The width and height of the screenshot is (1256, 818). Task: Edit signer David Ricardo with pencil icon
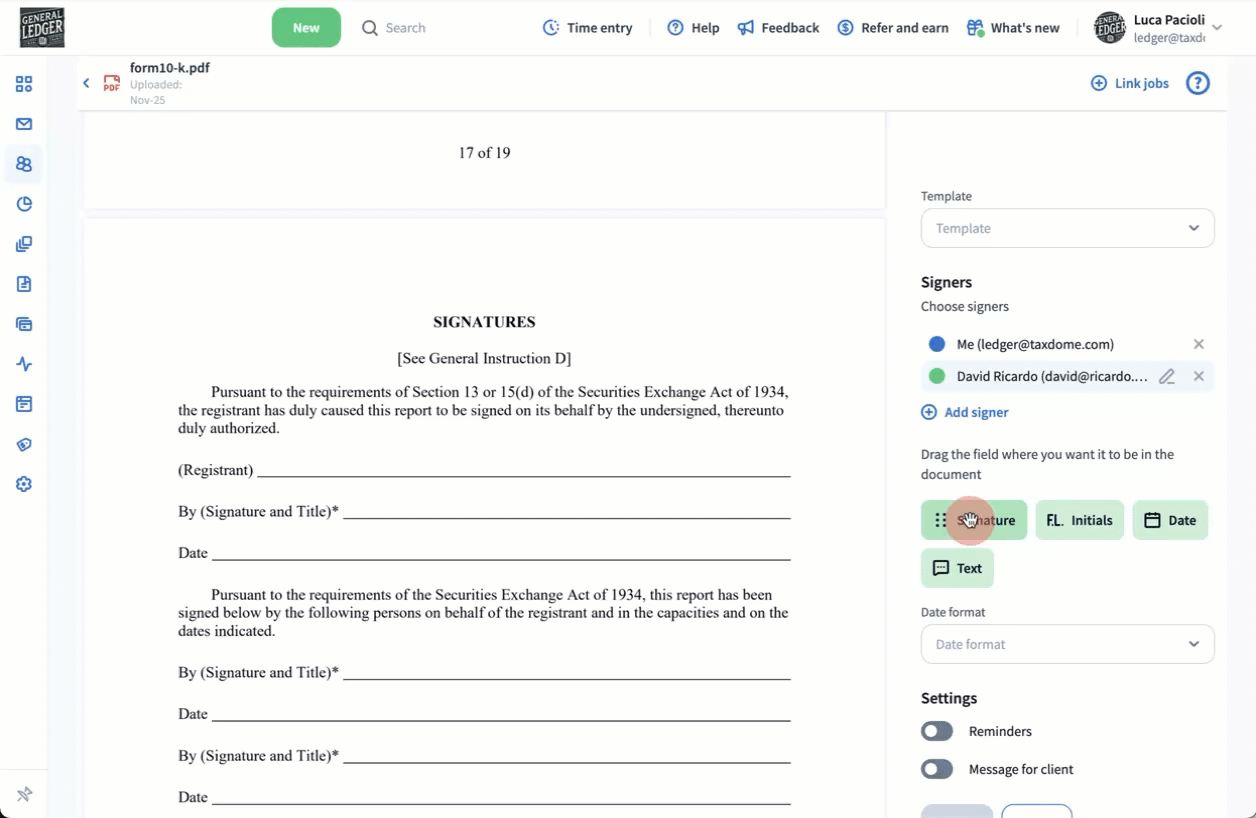(1166, 377)
